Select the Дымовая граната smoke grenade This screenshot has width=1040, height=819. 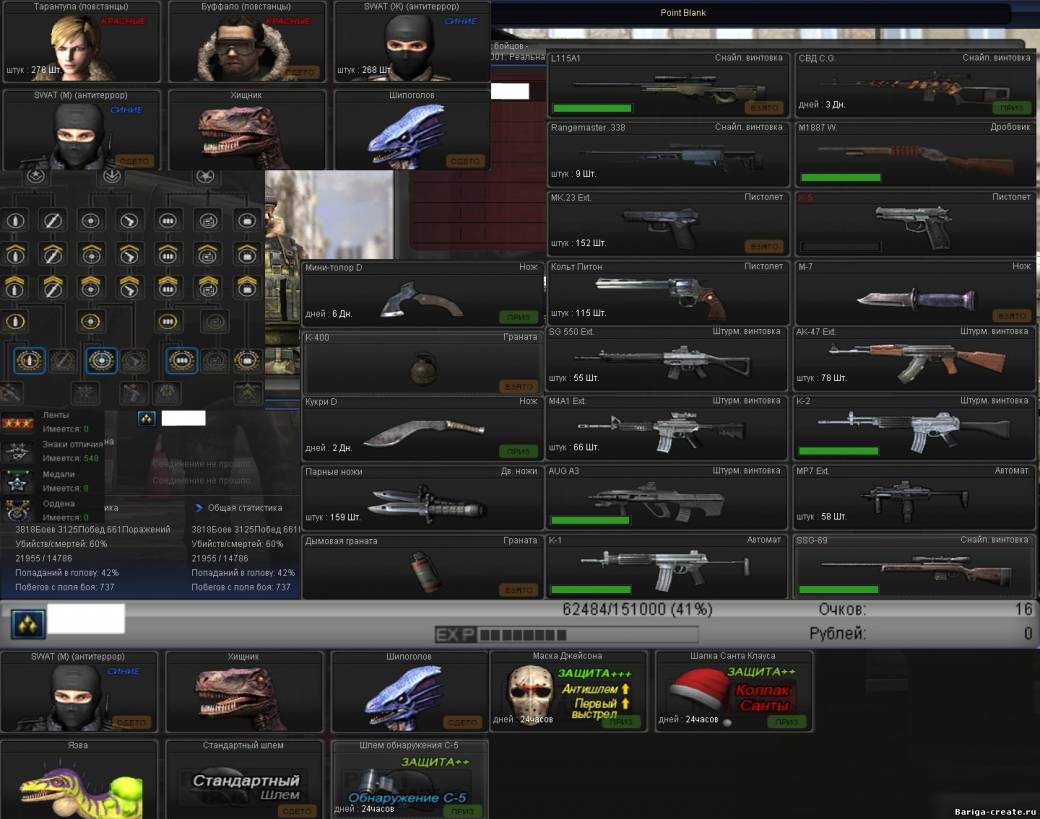click(422, 567)
